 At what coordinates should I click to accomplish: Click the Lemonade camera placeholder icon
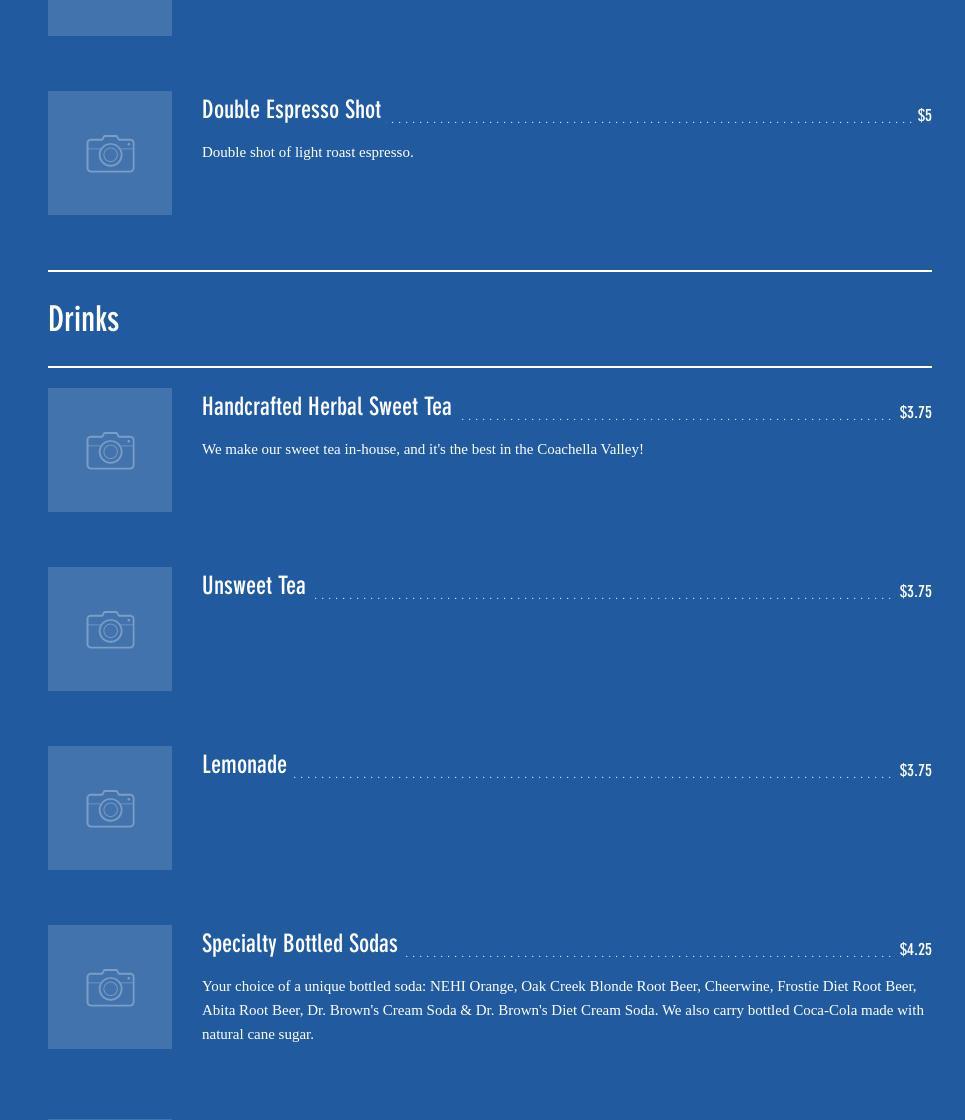[110, 808]
